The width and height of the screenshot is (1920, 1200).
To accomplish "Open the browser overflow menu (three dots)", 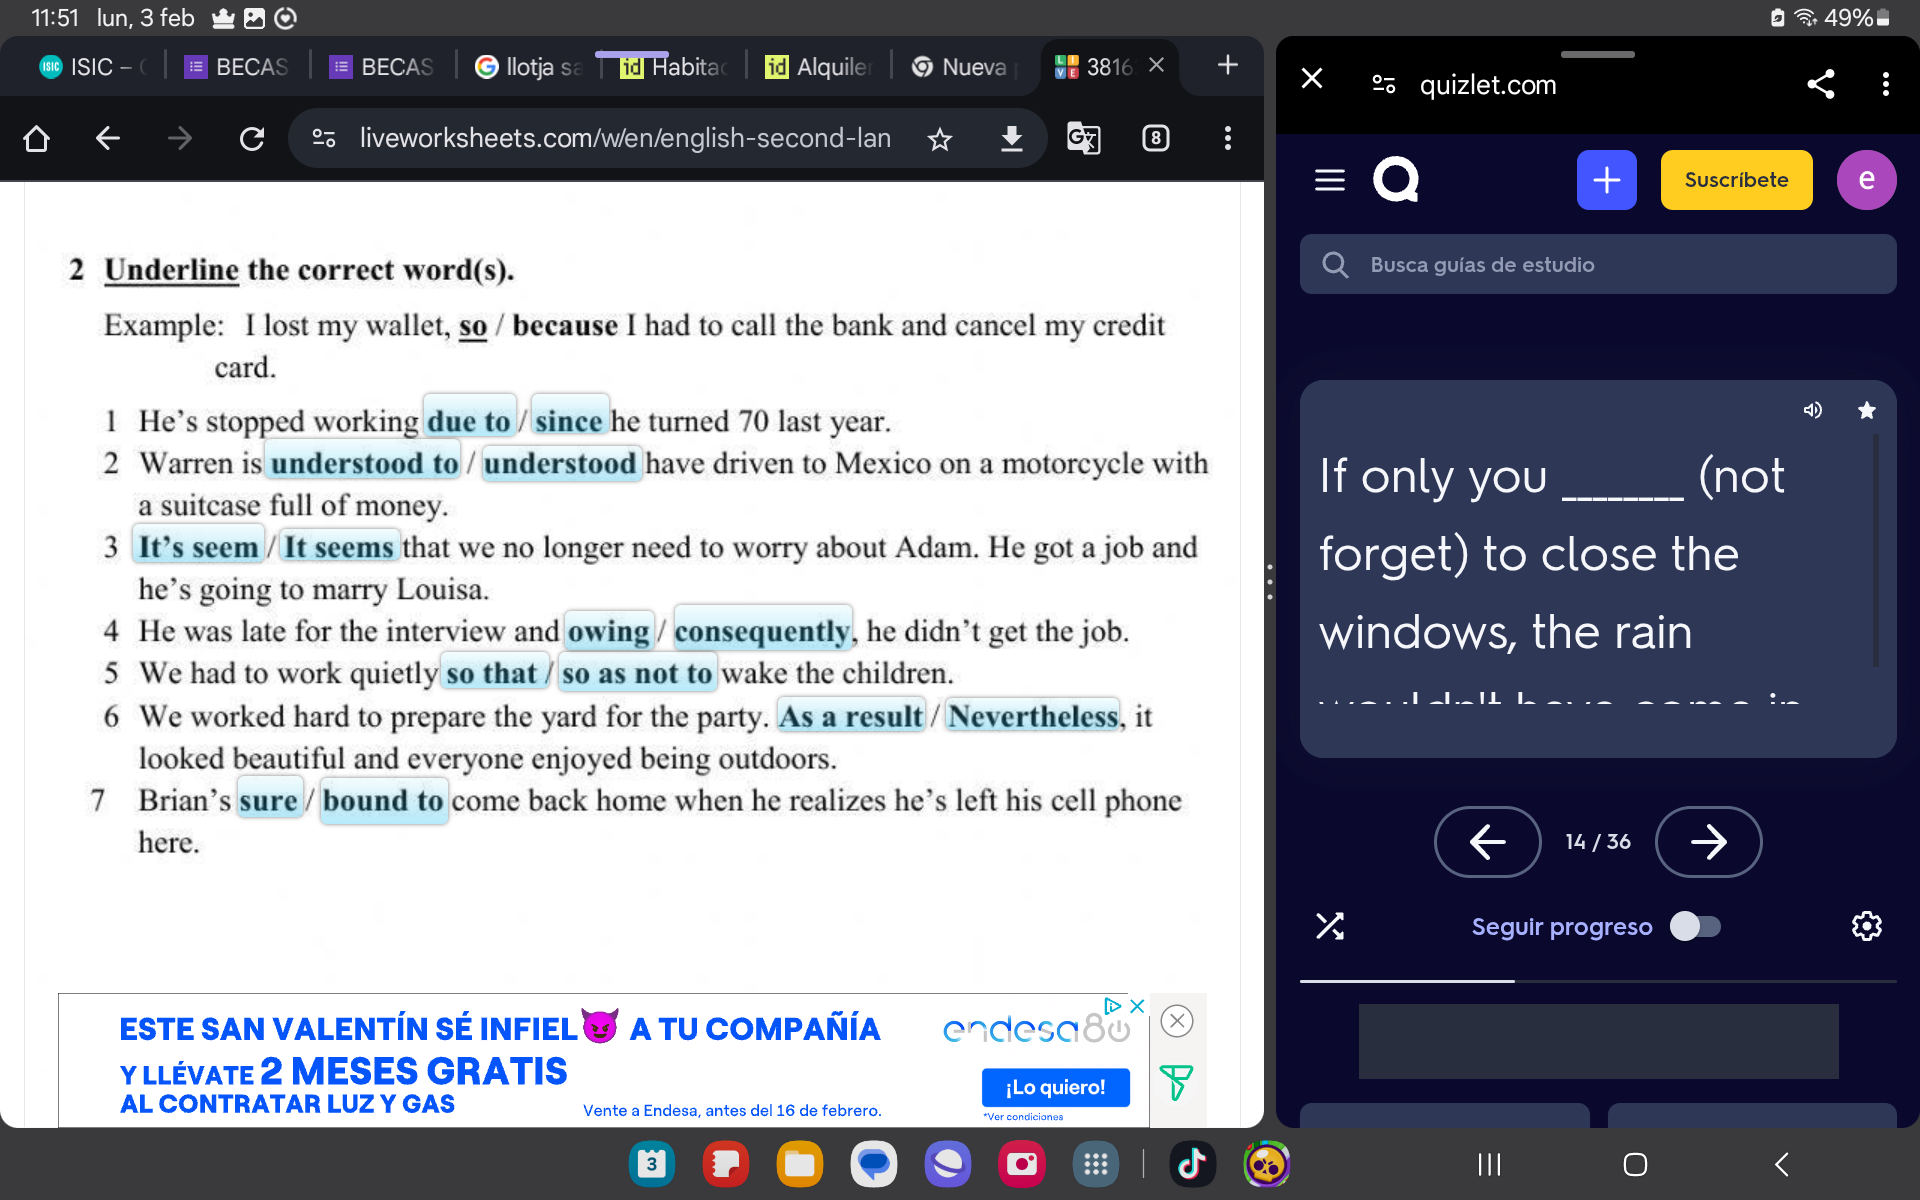I will click(1227, 137).
